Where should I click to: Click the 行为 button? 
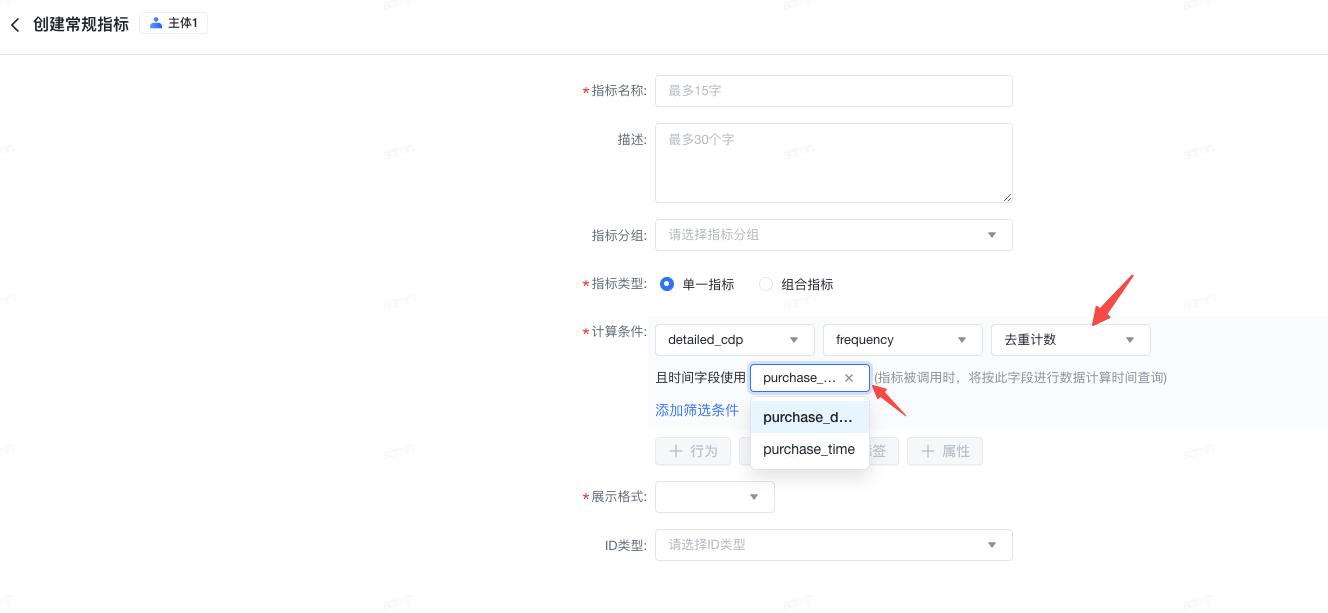click(x=693, y=451)
